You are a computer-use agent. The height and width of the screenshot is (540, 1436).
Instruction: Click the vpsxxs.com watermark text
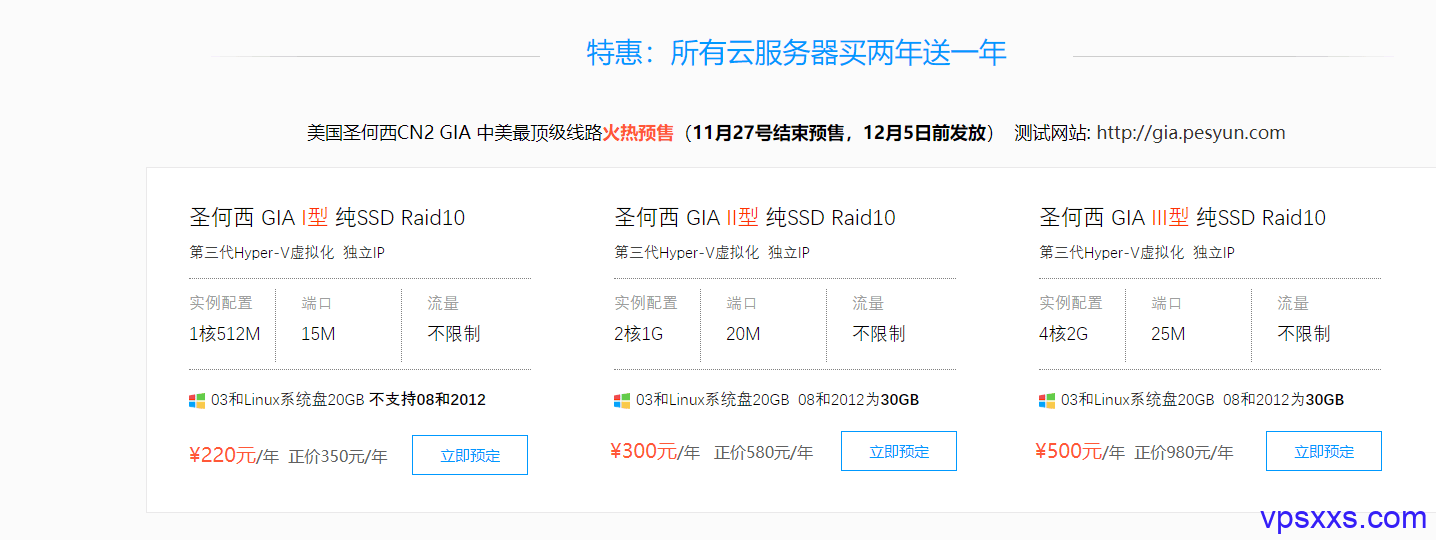[x=1343, y=518]
